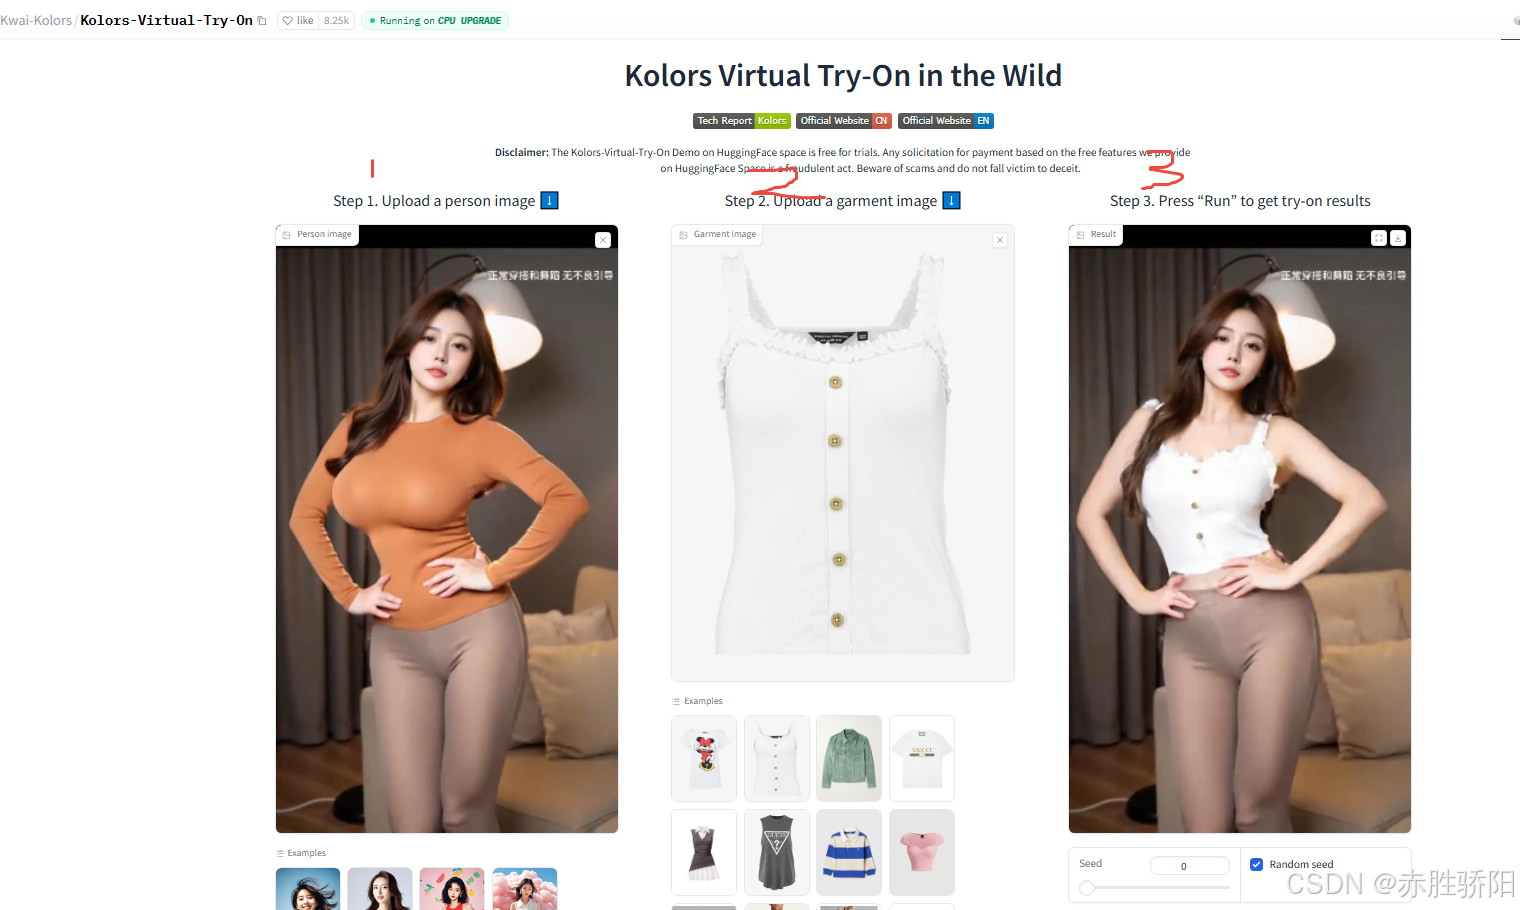Open the Official Website EN badge

[x=946, y=121]
